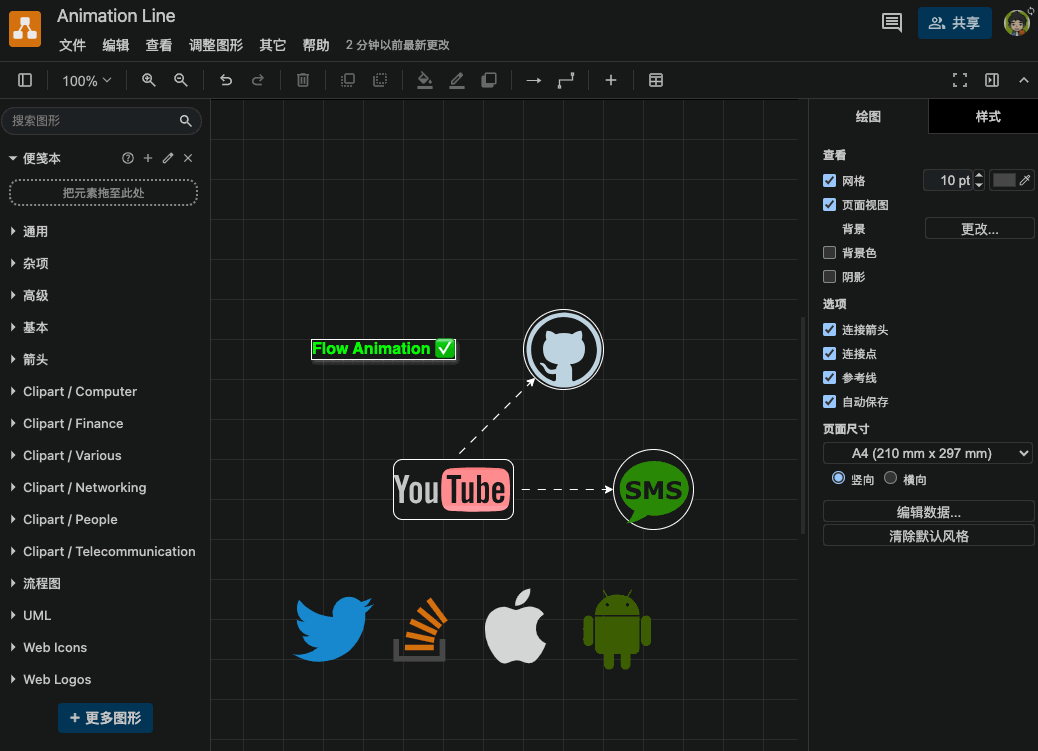Toggle the 参考线 checkbox
The height and width of the screenshot is (751, 1038).
[829, 377]
